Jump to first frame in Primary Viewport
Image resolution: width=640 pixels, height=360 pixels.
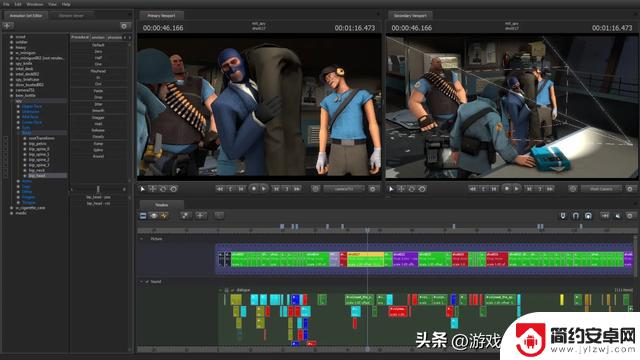click(x=220, y=189)
